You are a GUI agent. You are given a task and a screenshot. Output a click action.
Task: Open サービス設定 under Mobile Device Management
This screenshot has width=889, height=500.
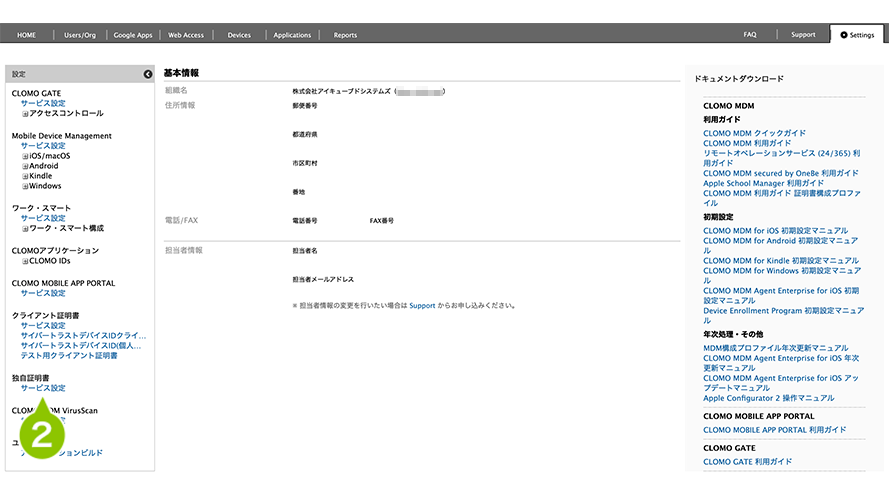43,146
